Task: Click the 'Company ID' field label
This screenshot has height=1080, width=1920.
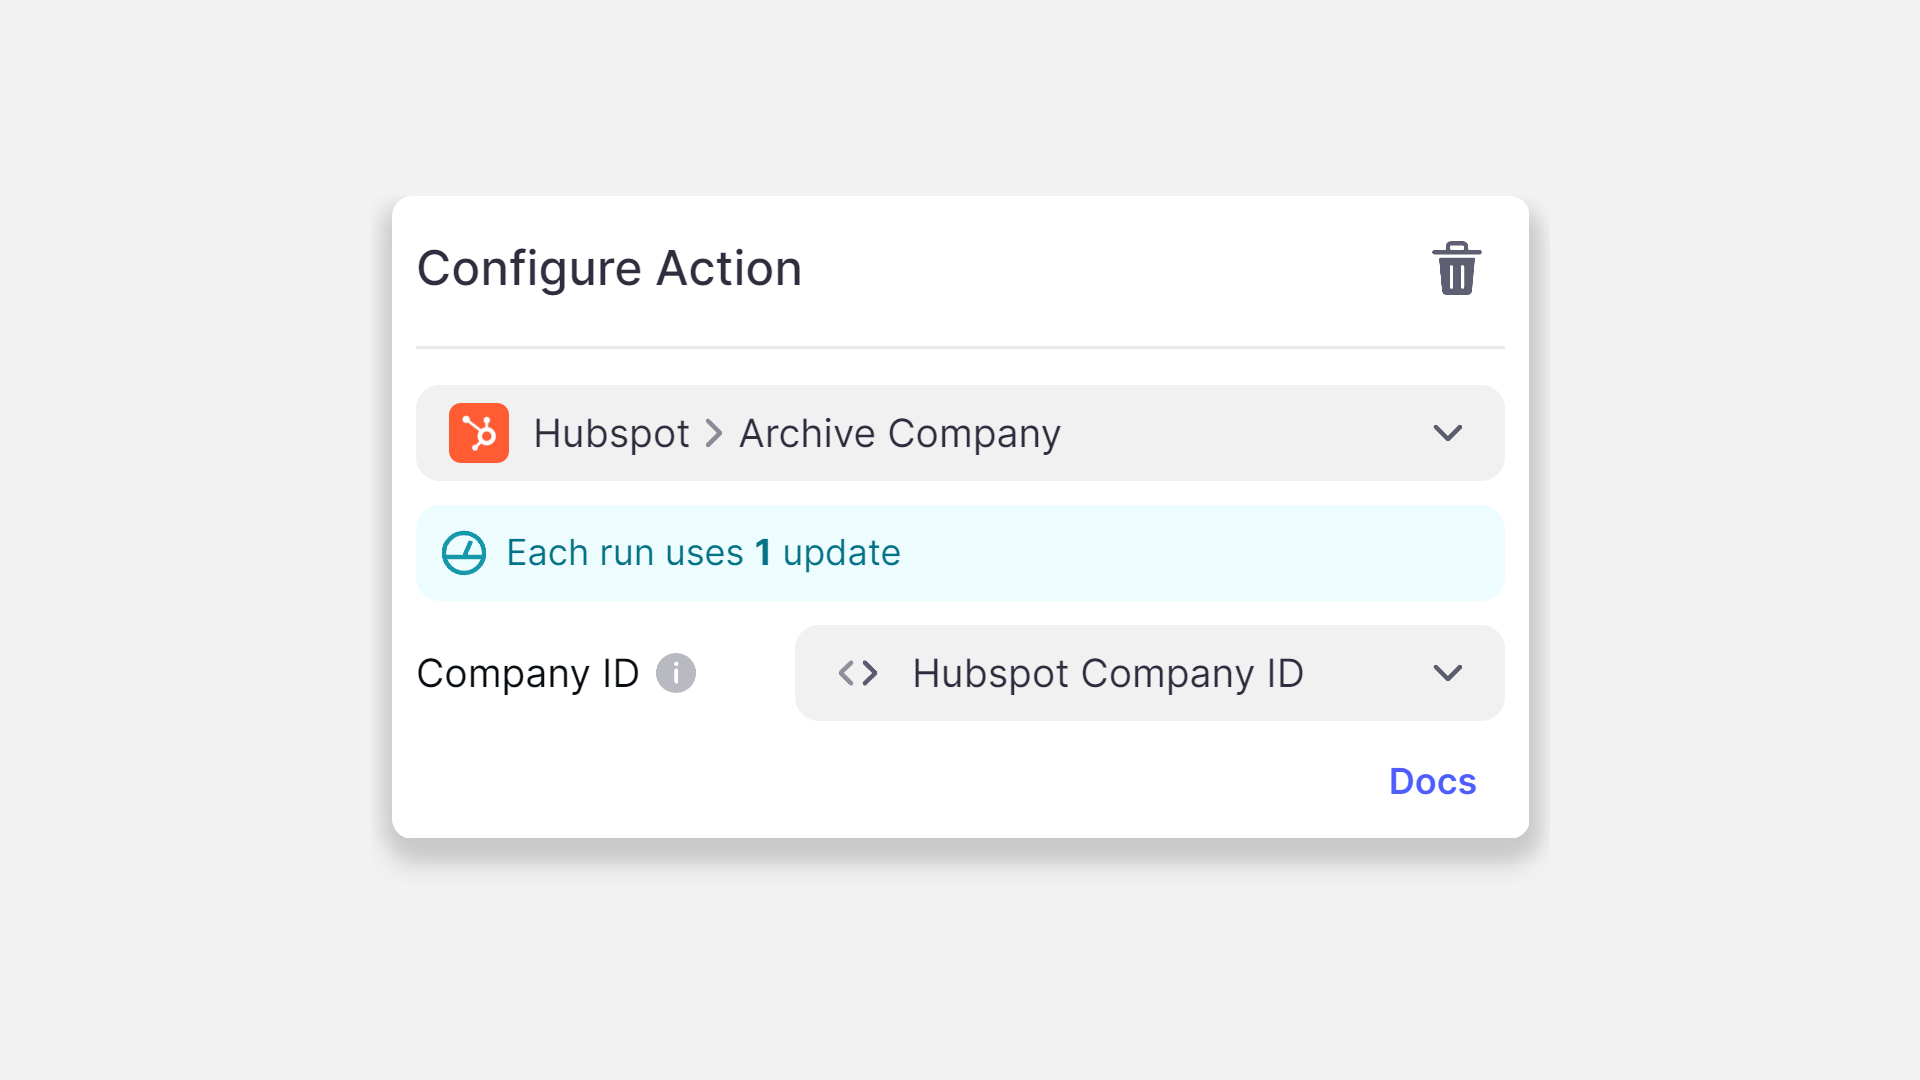Action: 527,673
